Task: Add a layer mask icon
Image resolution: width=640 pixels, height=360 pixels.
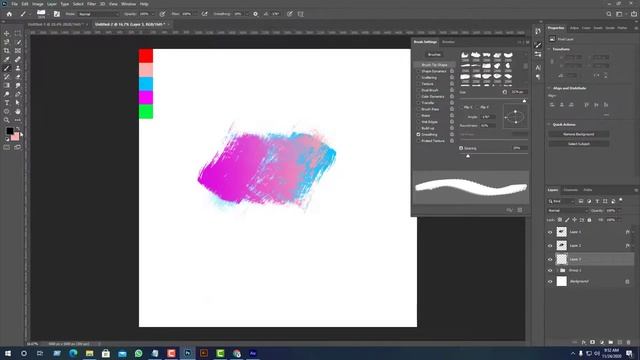Action: pyautogui.click(x=592, y=342)
